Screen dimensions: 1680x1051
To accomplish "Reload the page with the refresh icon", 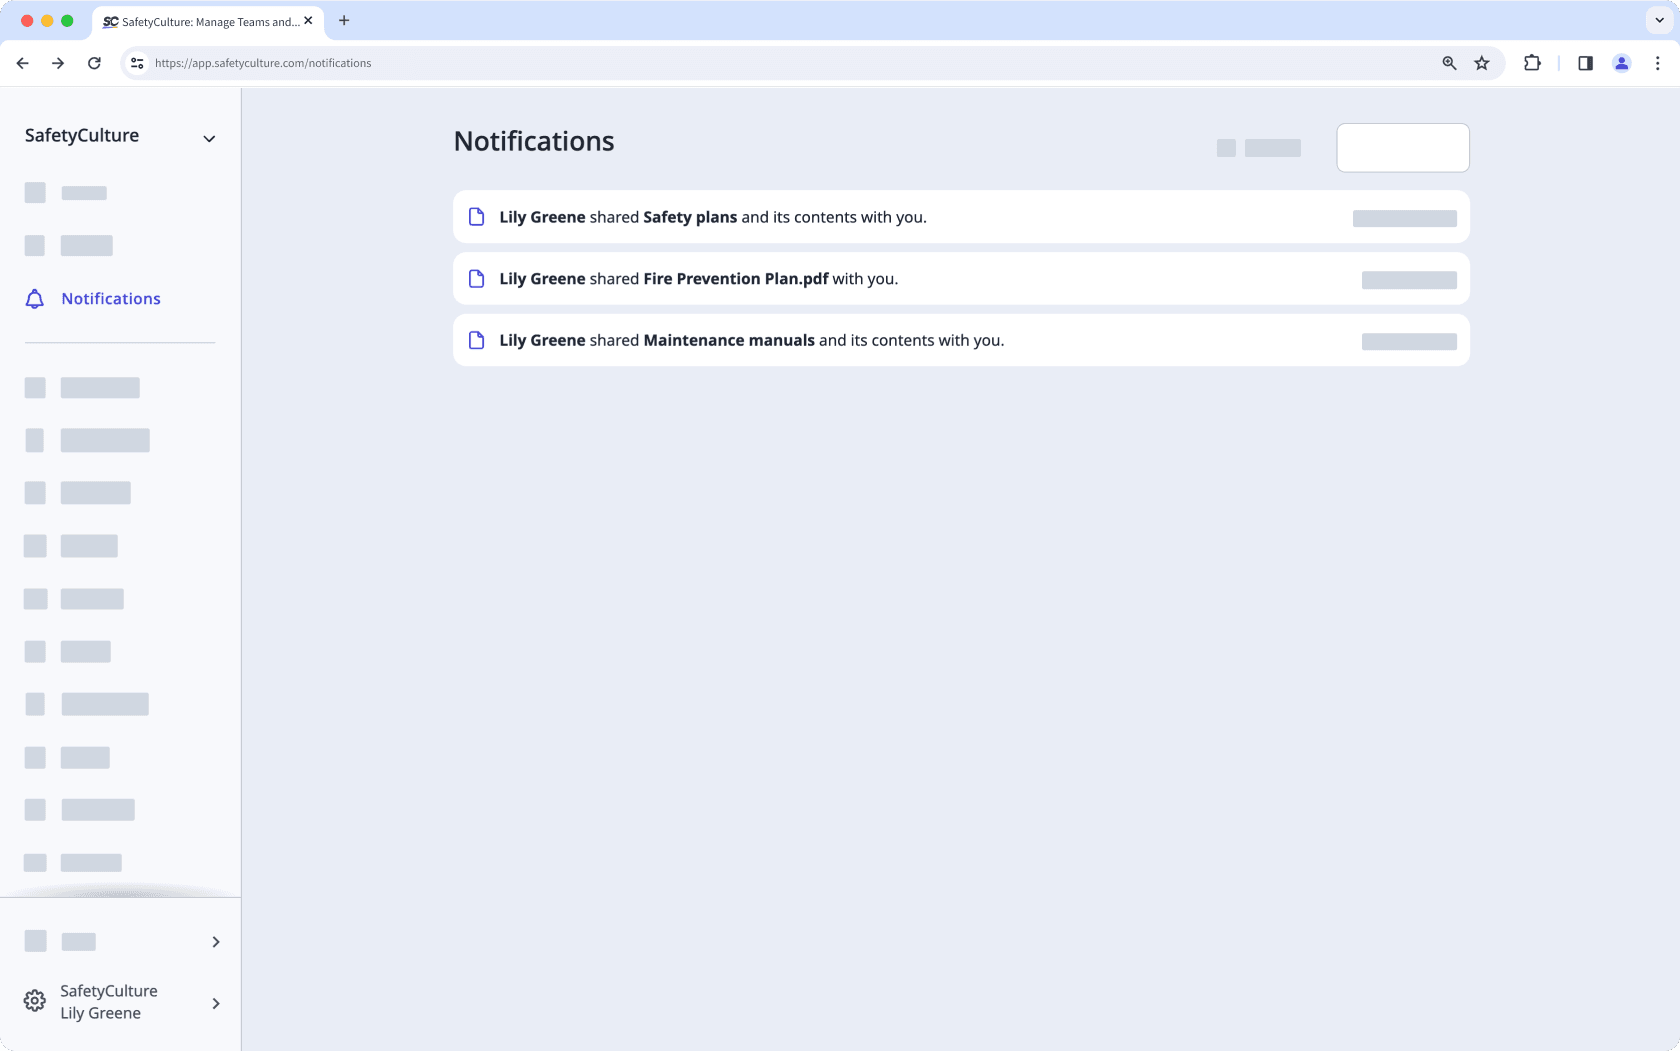I will coord(94,63).
